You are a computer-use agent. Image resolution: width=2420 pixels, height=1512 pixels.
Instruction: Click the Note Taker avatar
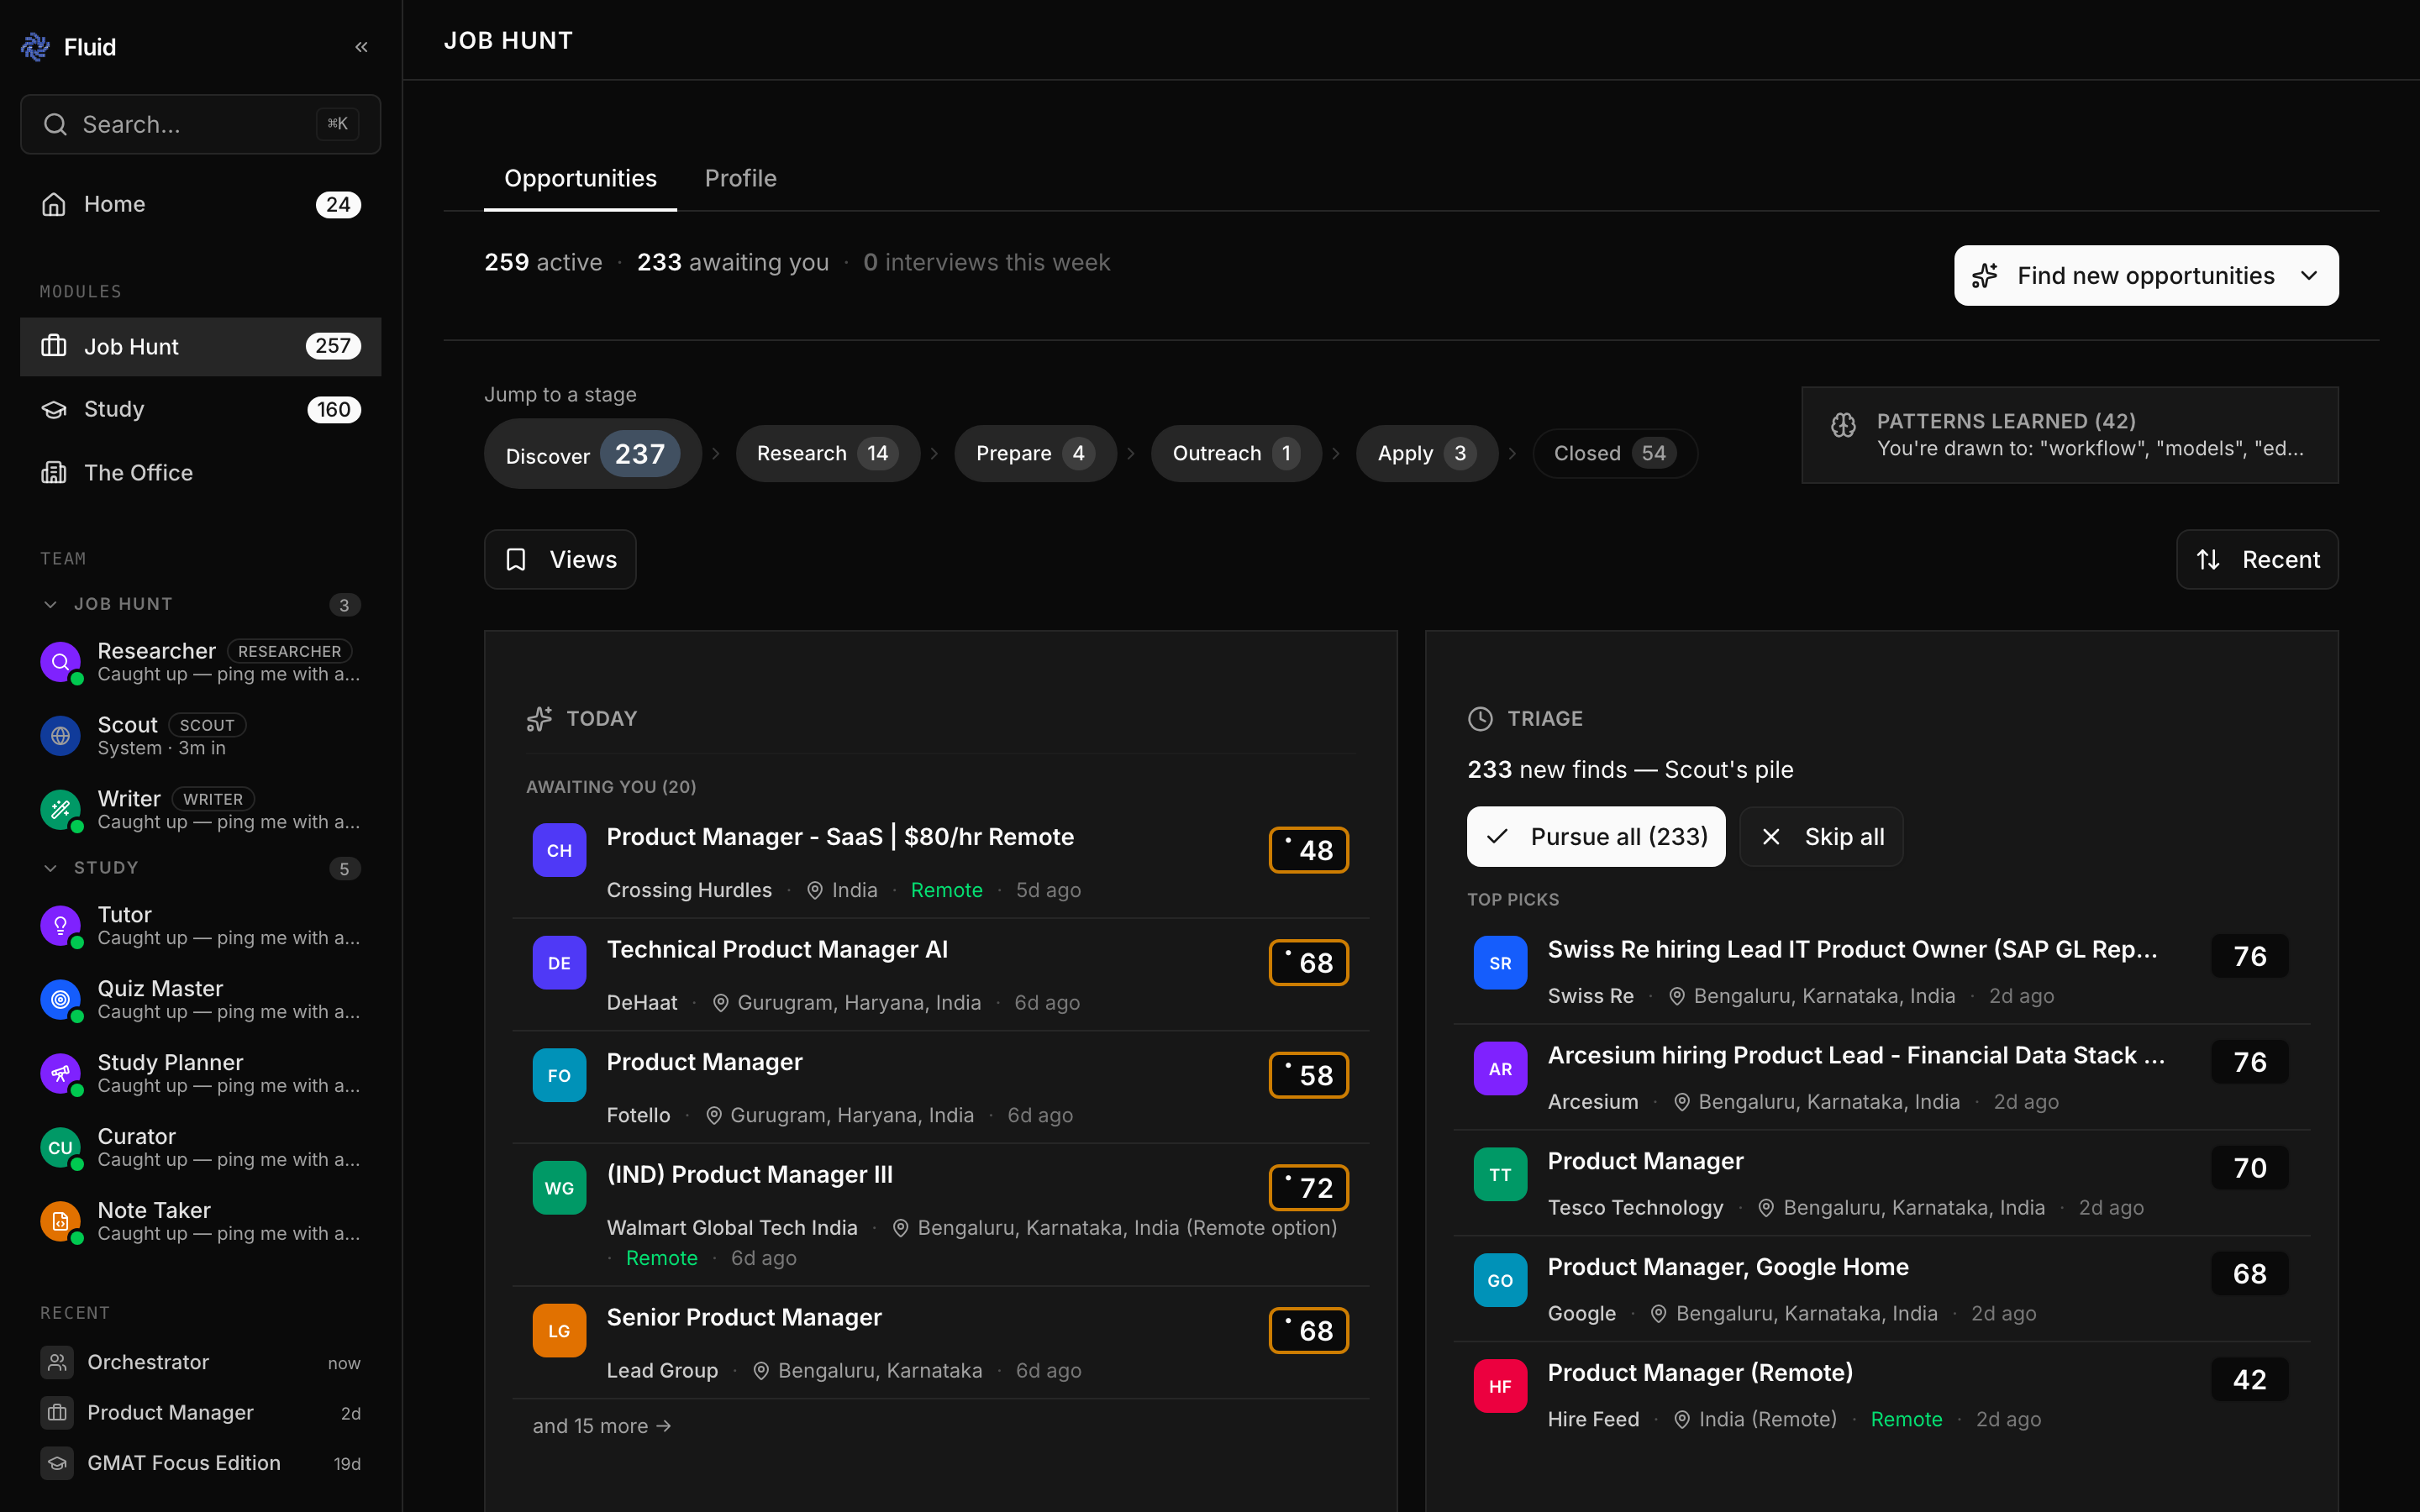60,1222
